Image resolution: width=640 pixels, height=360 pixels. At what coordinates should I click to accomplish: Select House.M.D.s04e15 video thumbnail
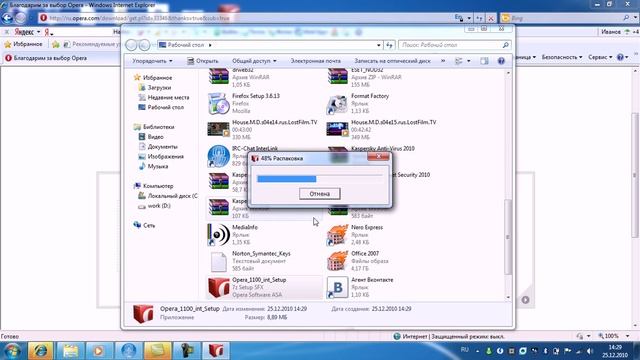point(337,129)
